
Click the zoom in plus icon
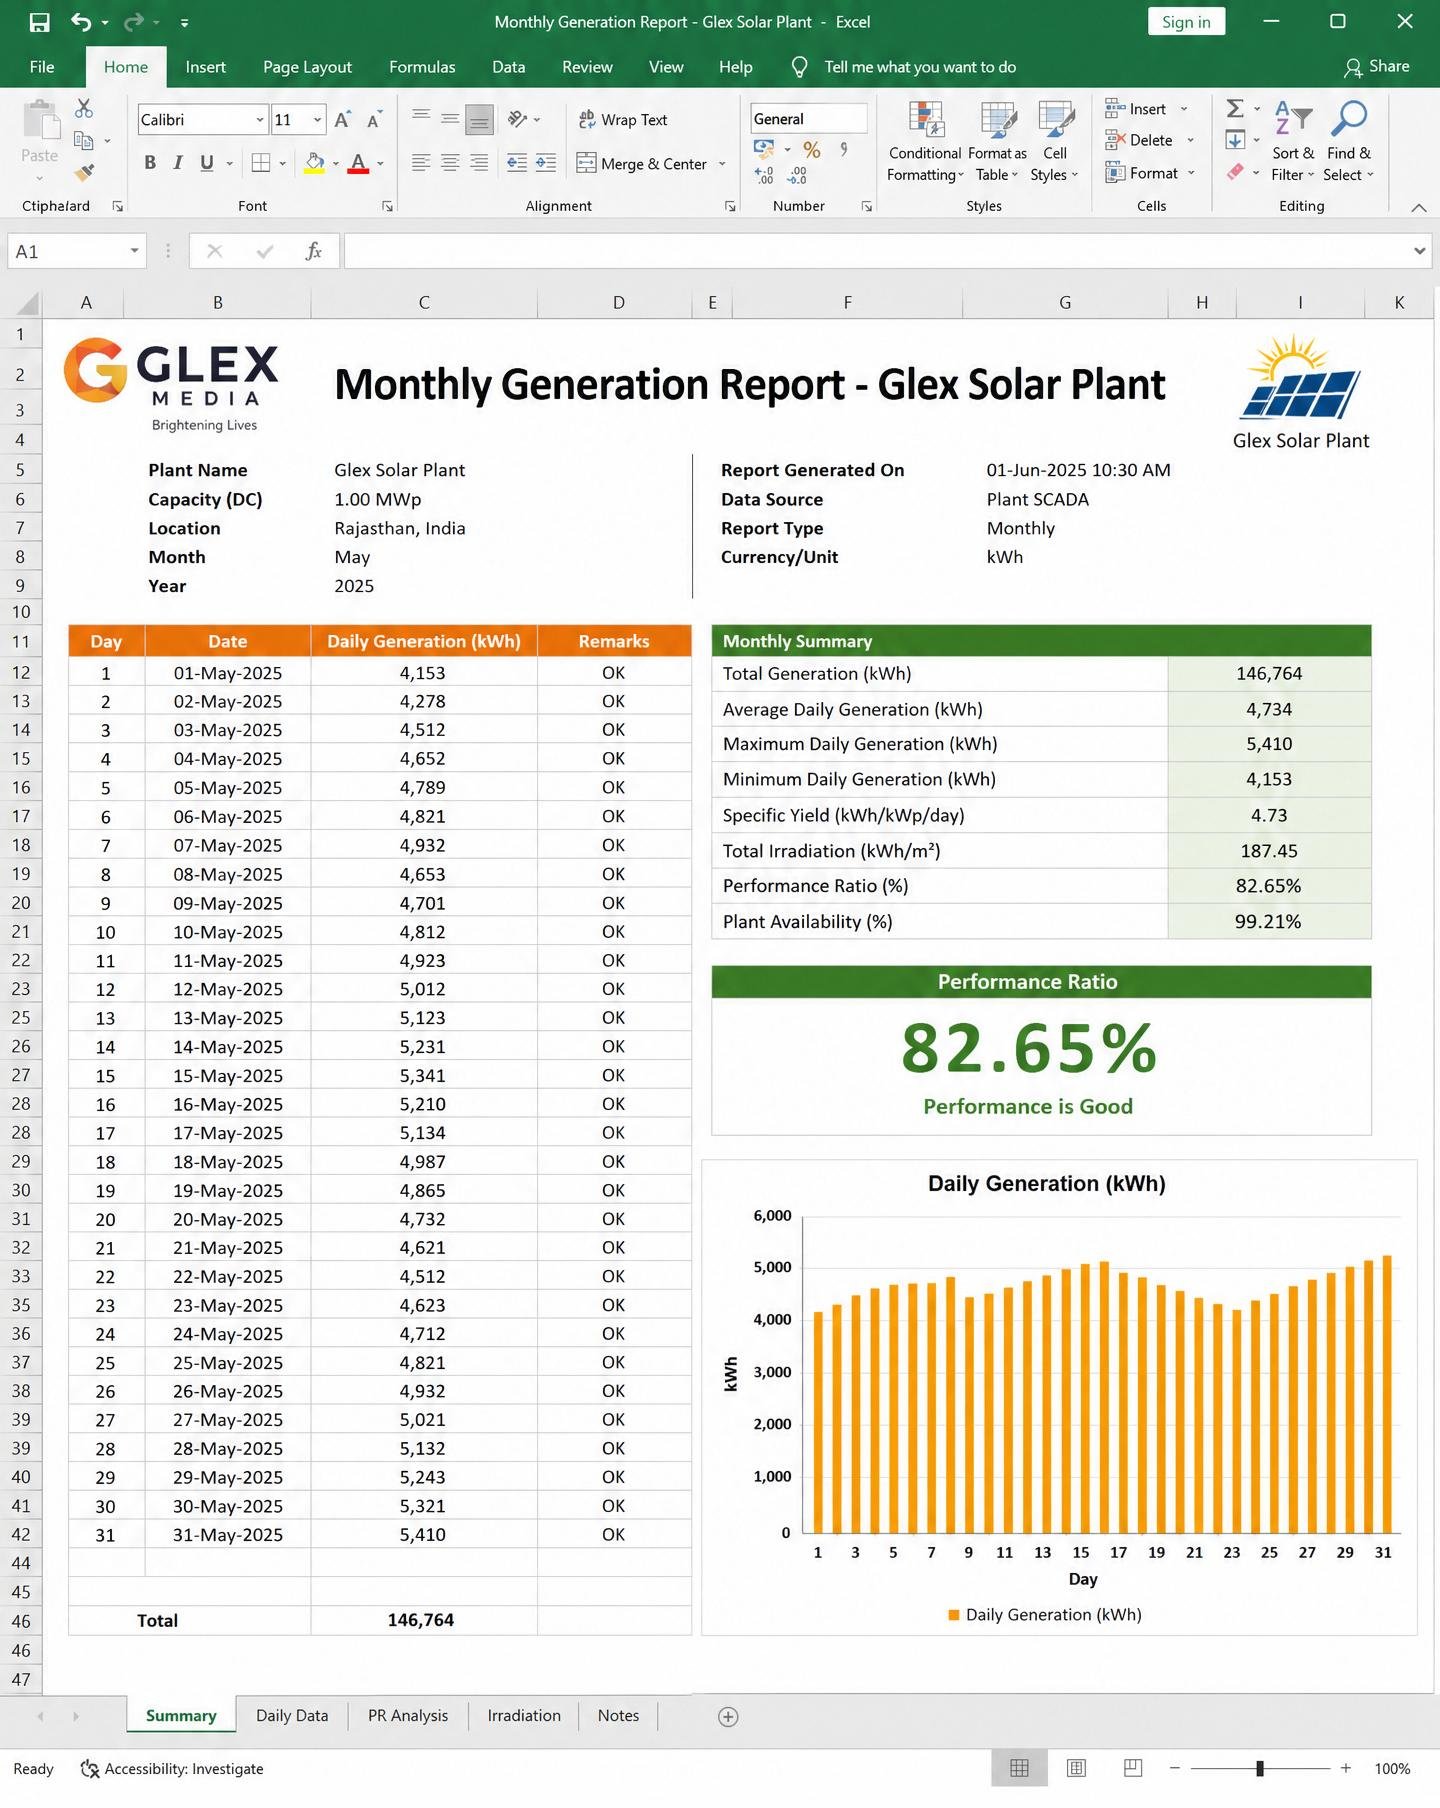[x=1346, y=1769]
